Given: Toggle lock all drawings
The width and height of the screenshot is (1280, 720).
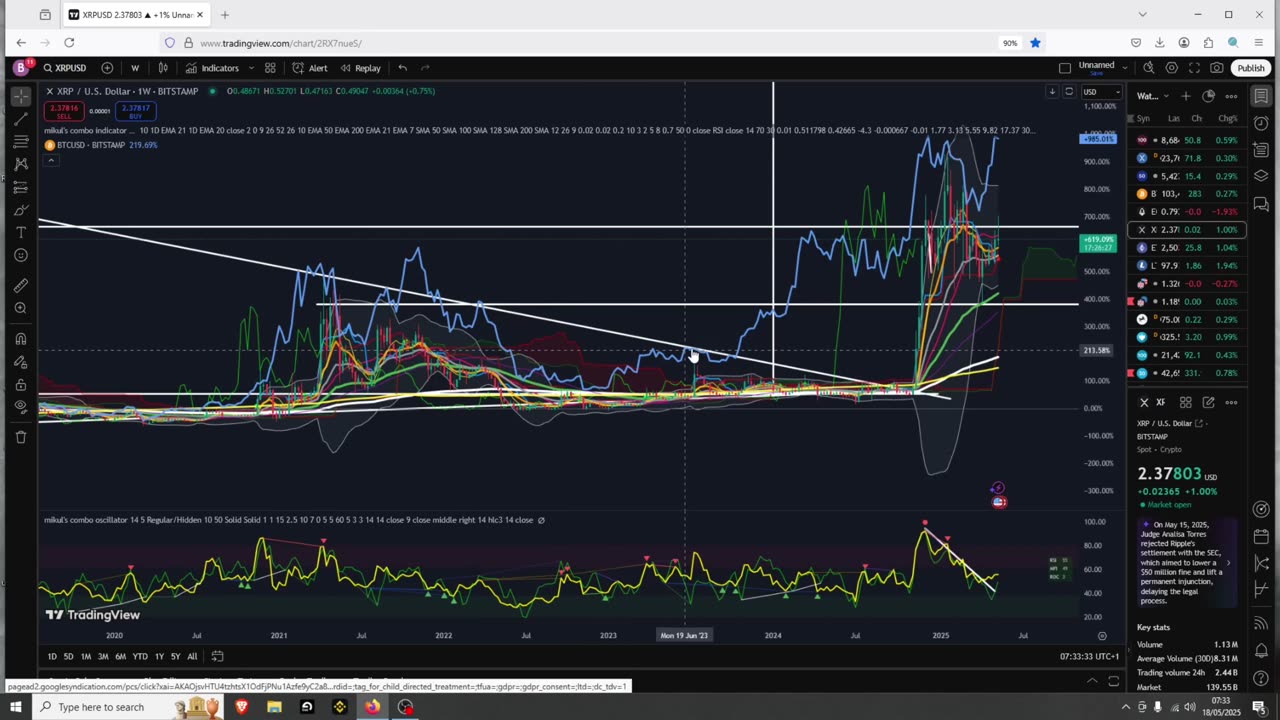Looking at the screenshot, I should click(21, 384).
